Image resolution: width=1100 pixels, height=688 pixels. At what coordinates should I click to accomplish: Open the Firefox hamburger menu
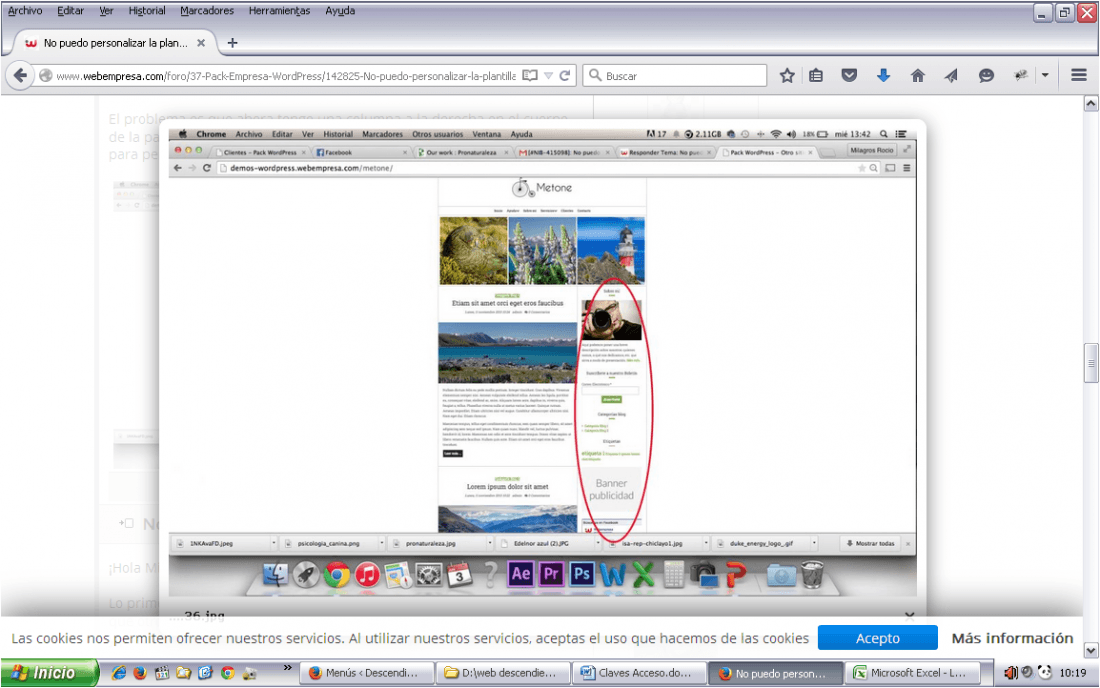[1079, 76]
